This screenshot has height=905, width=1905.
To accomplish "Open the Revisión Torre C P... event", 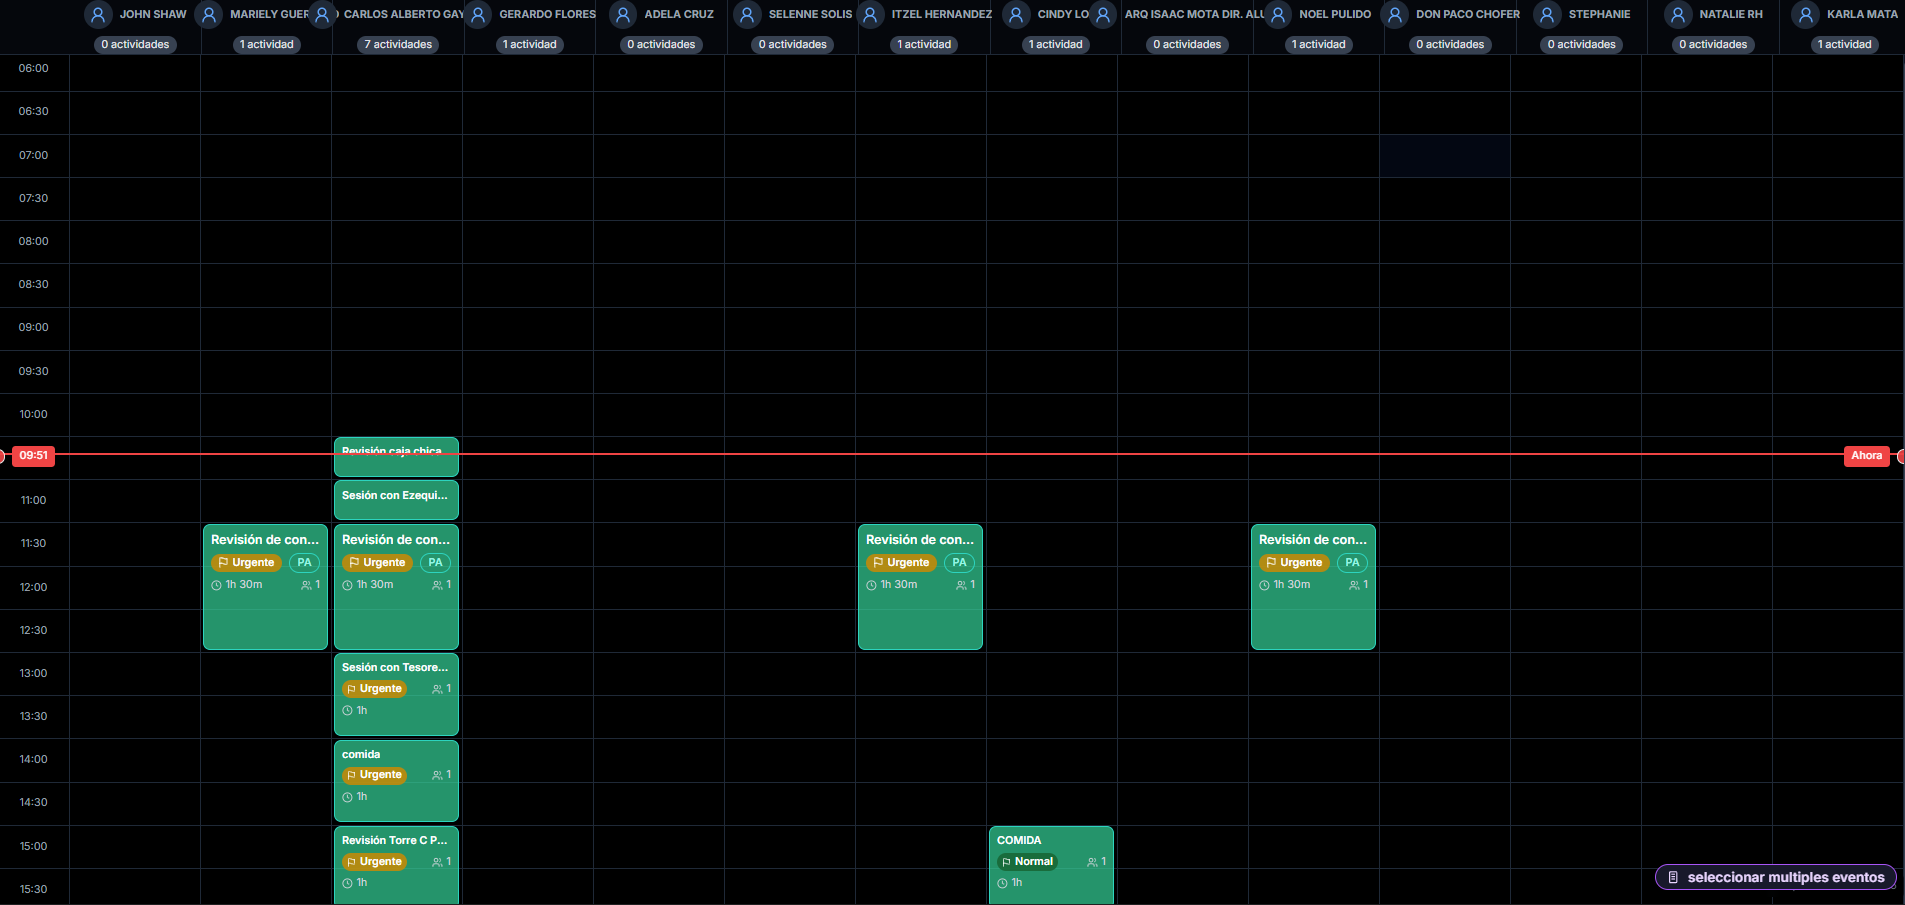I will coord(396,865).
